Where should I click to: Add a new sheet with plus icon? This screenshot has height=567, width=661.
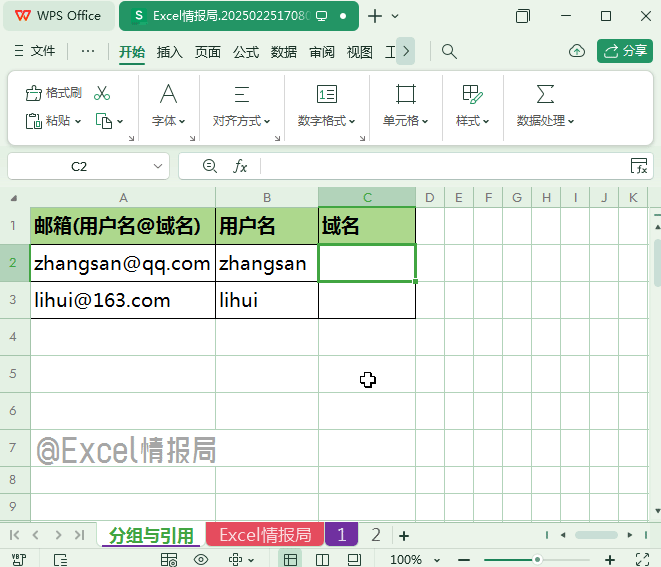[404, 536]
